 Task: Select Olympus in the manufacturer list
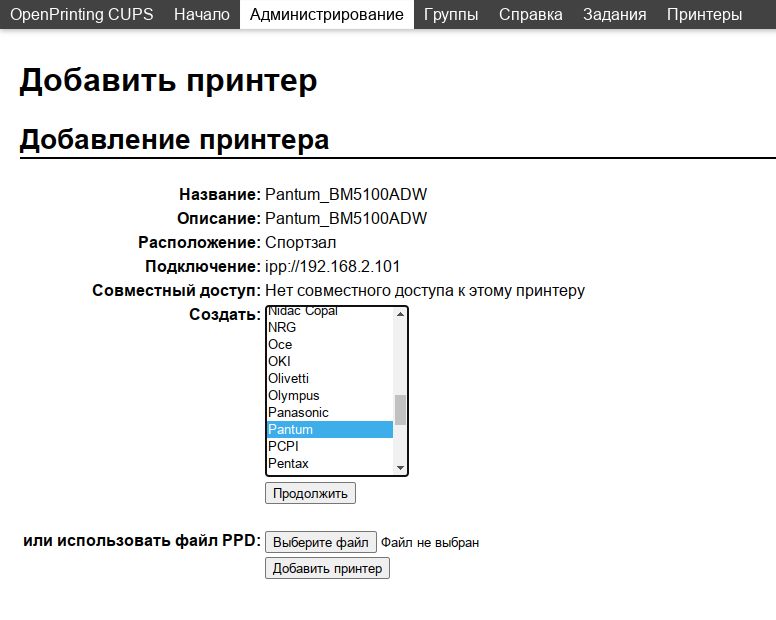coord(293,395)
